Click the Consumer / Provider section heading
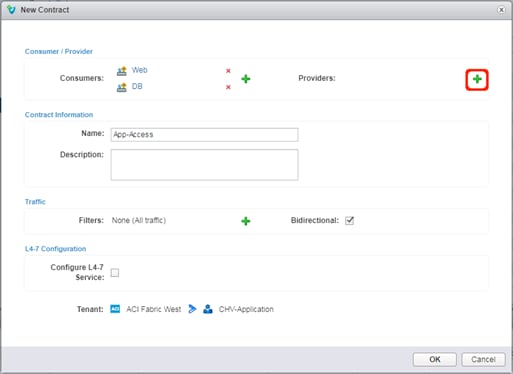 click(59, 51)
